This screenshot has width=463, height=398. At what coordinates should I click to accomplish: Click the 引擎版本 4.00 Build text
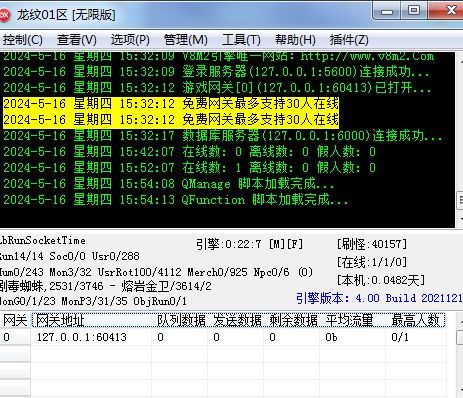(x=379, y=298)
